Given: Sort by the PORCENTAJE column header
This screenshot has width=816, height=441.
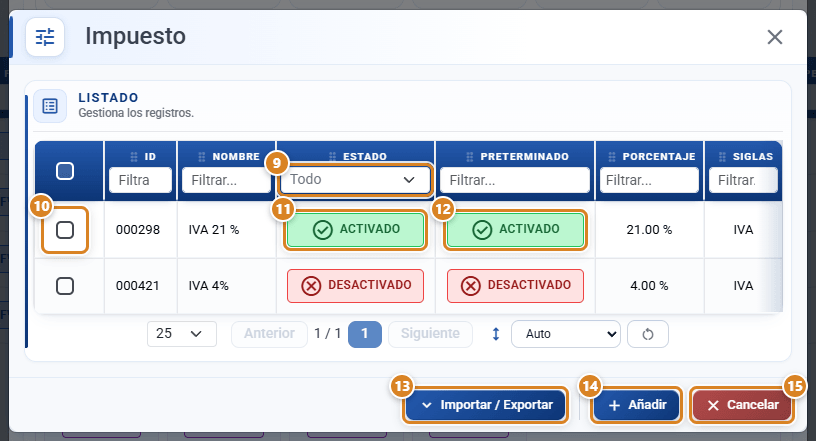Looking at the screenshot, I should (659, 157).
